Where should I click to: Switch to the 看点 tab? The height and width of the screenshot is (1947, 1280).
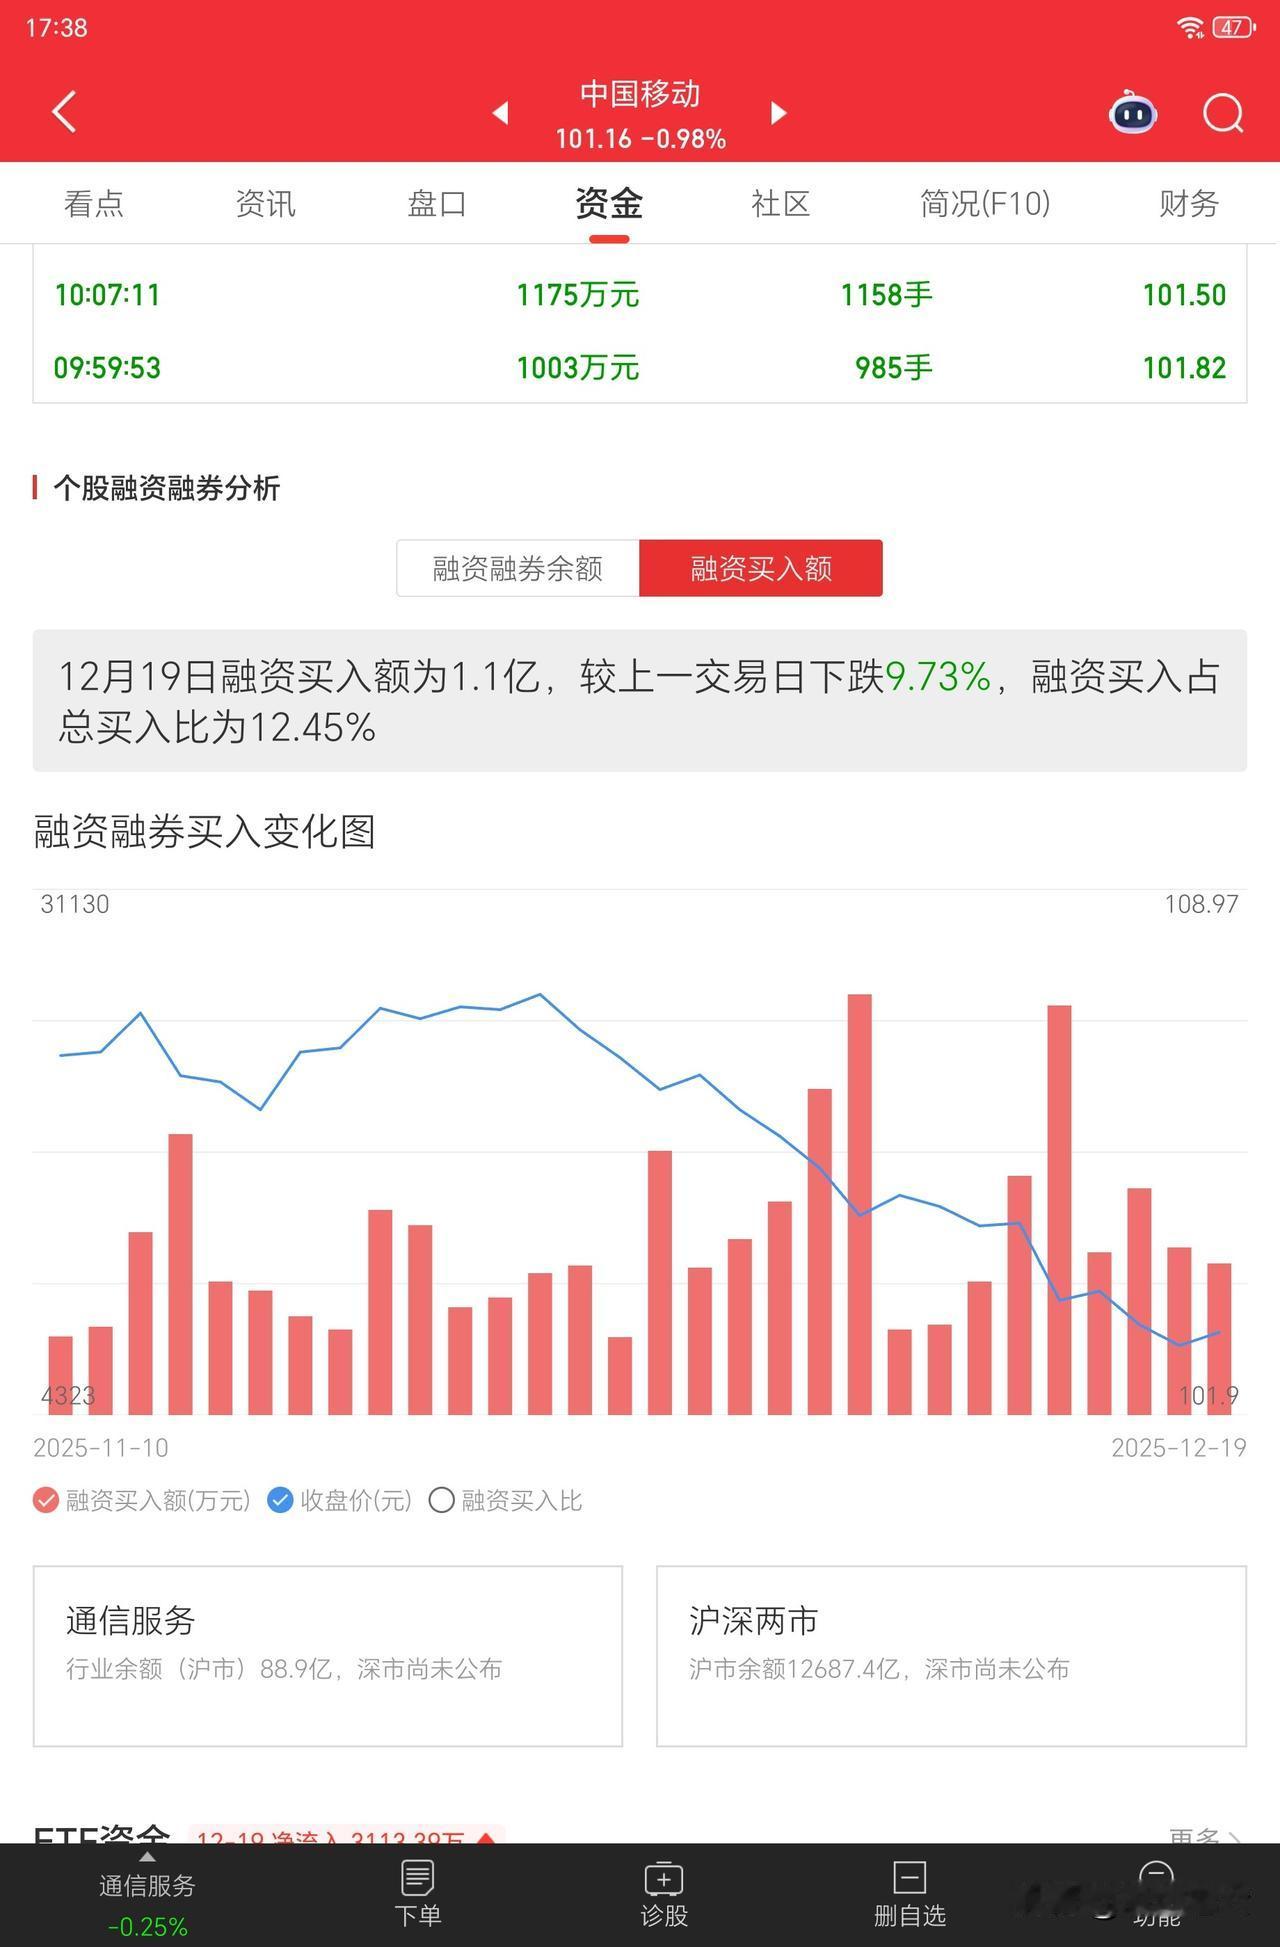pyautogui.click(x=93, y=203)
